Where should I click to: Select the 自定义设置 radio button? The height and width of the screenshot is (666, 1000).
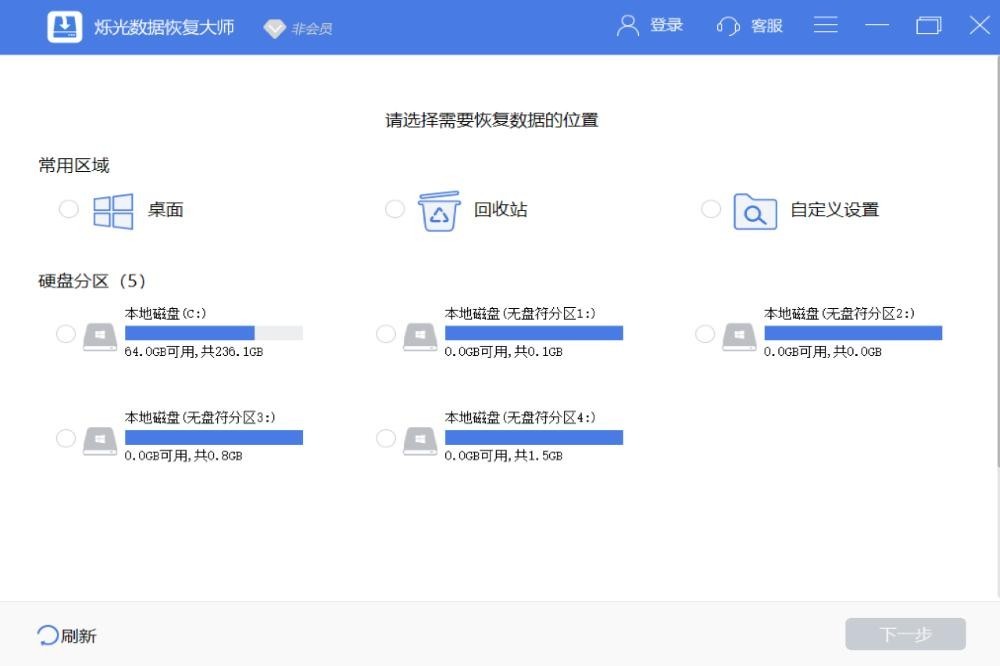(710, 209)
